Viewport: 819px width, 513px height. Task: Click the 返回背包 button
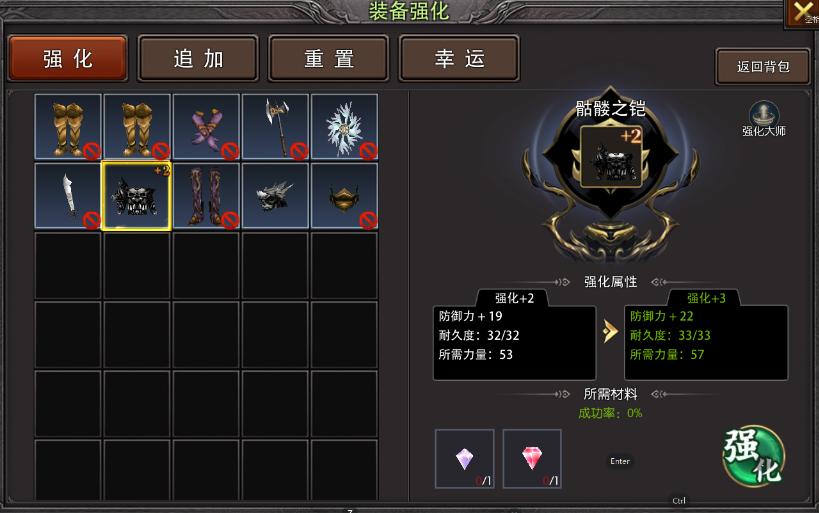click(x=763, y=66)
